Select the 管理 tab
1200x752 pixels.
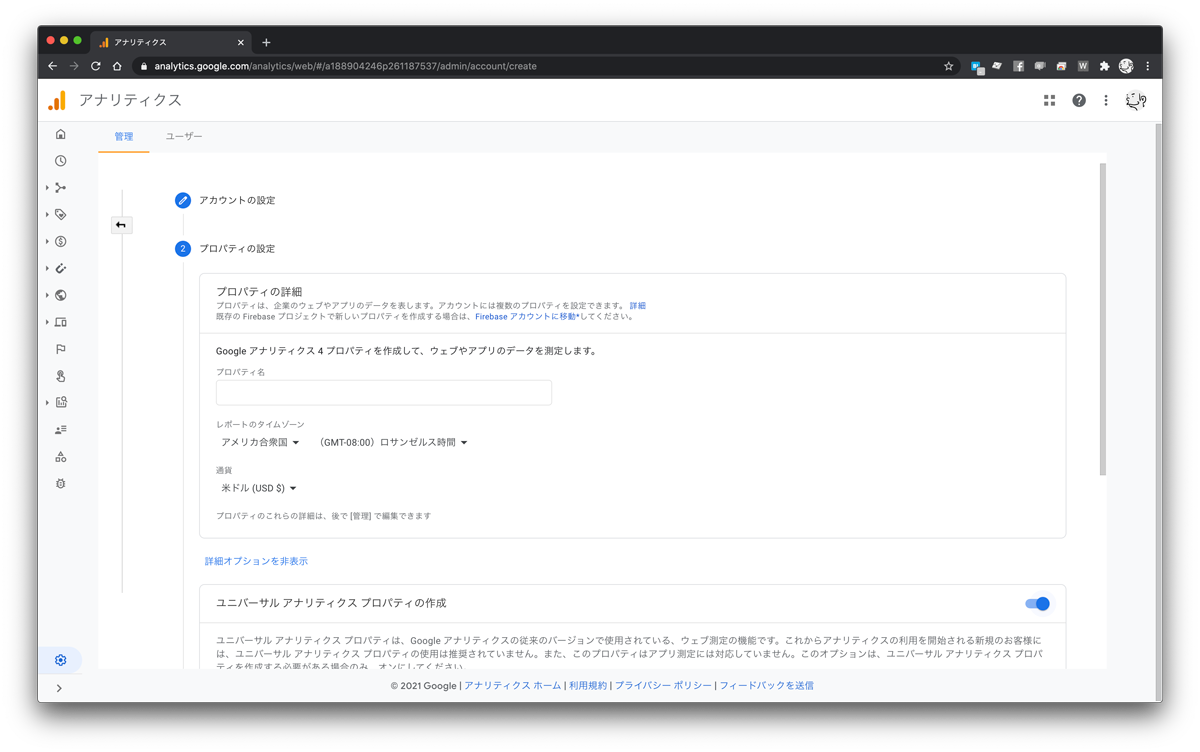[123, 137]
